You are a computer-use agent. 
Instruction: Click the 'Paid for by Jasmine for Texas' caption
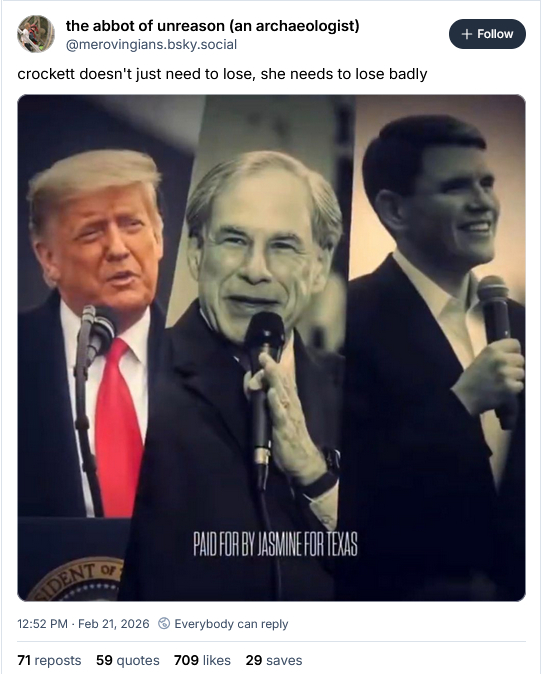(275, 544)
